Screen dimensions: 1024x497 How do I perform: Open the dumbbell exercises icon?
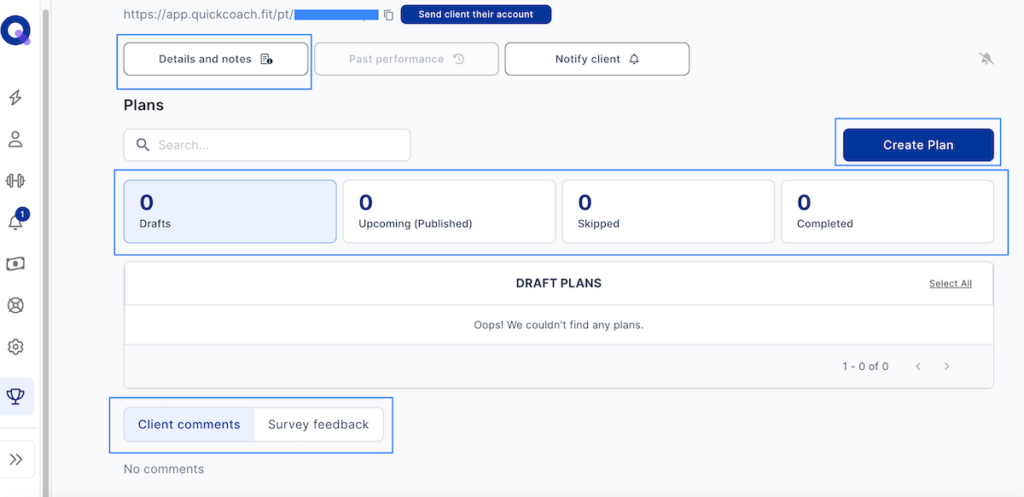tap(15, 181)
